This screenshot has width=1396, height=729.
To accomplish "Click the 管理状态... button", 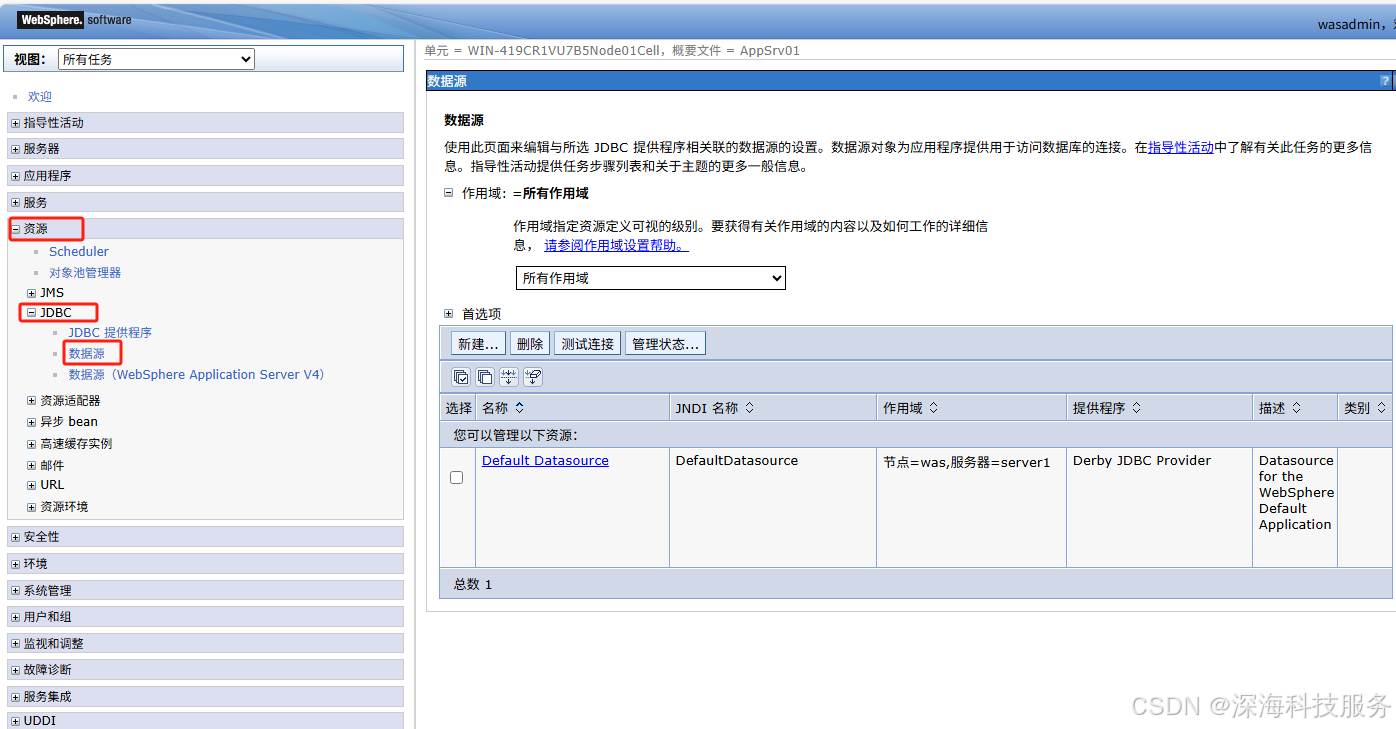I will [665, 344].
